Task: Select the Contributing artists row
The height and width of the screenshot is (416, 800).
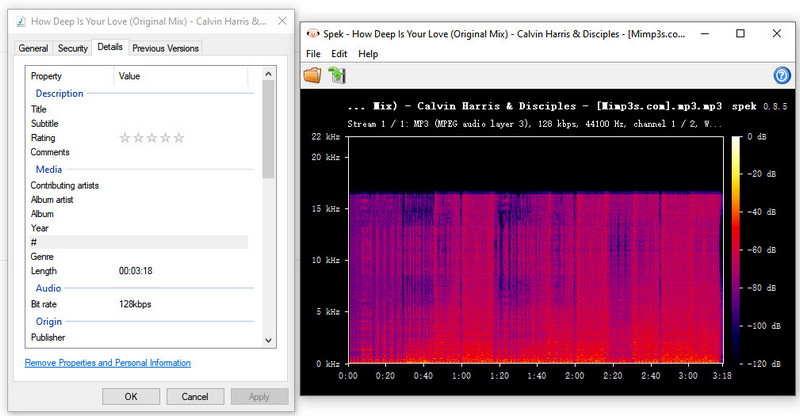Action: tap(139, 185)
